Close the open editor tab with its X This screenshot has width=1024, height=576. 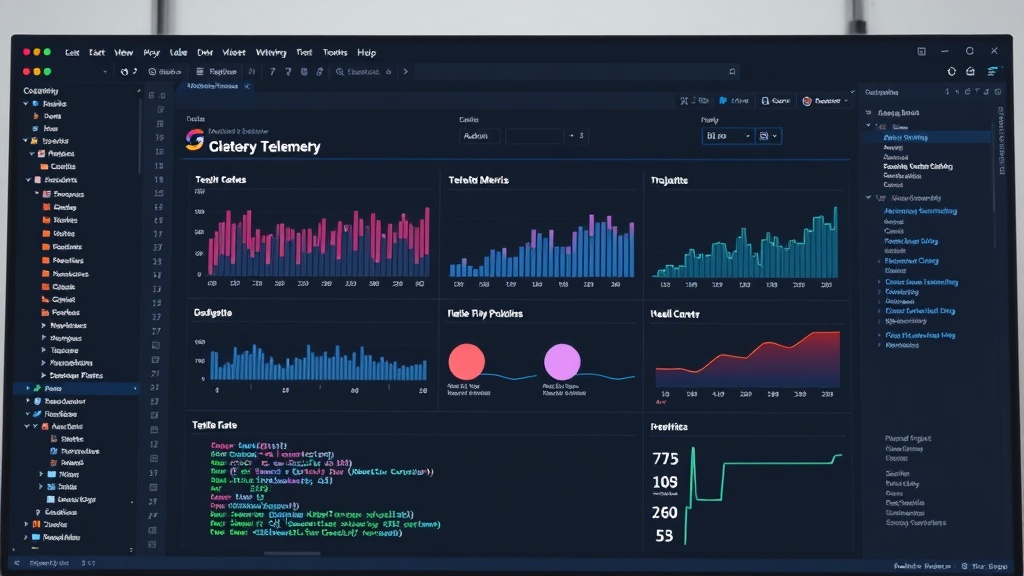247,86
